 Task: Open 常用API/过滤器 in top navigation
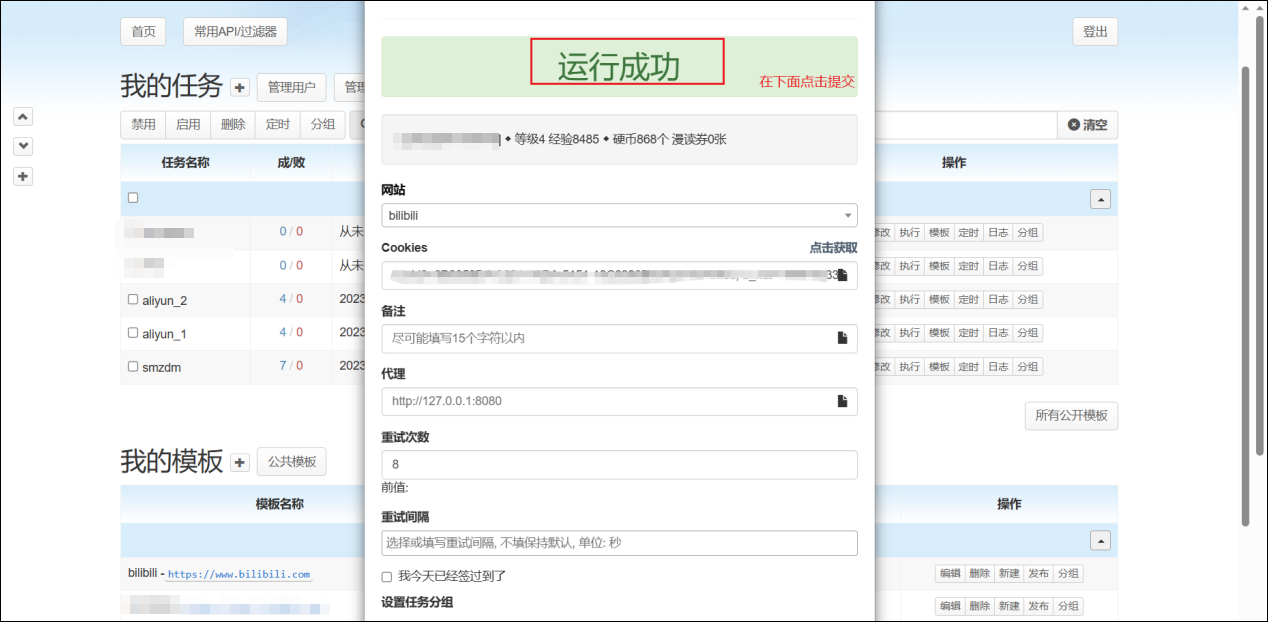235,32
